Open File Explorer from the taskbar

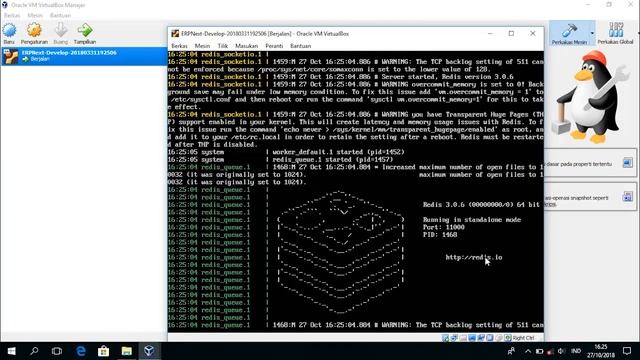pos(126,351)
